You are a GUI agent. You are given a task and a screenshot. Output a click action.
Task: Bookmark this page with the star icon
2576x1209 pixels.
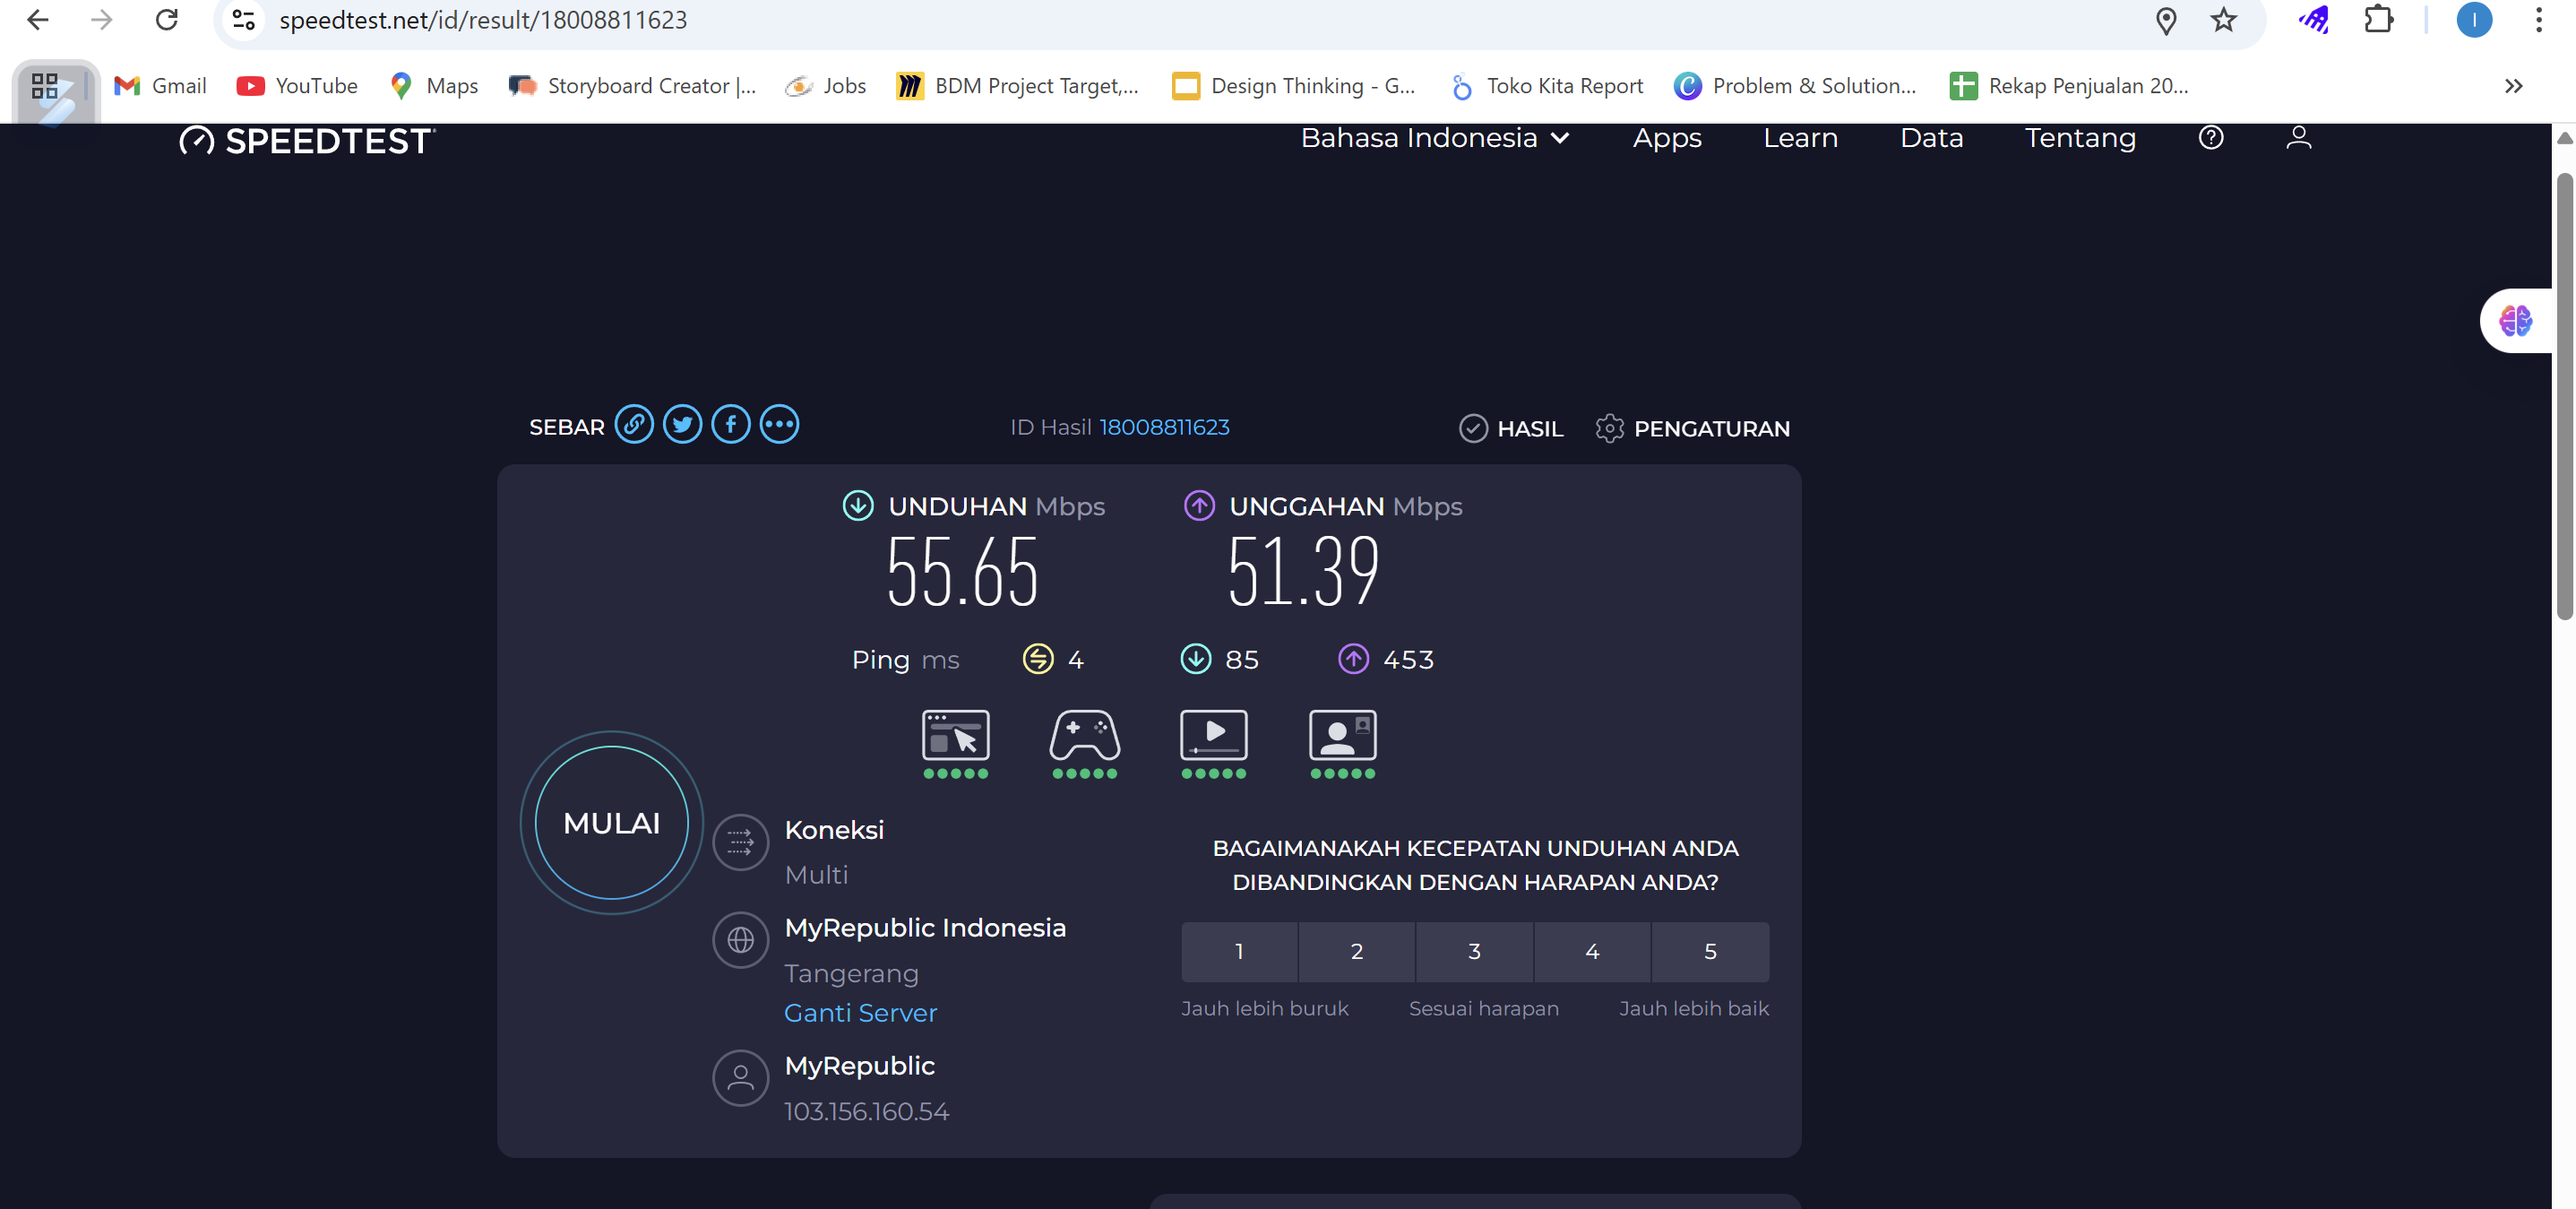pos(2223,20)
